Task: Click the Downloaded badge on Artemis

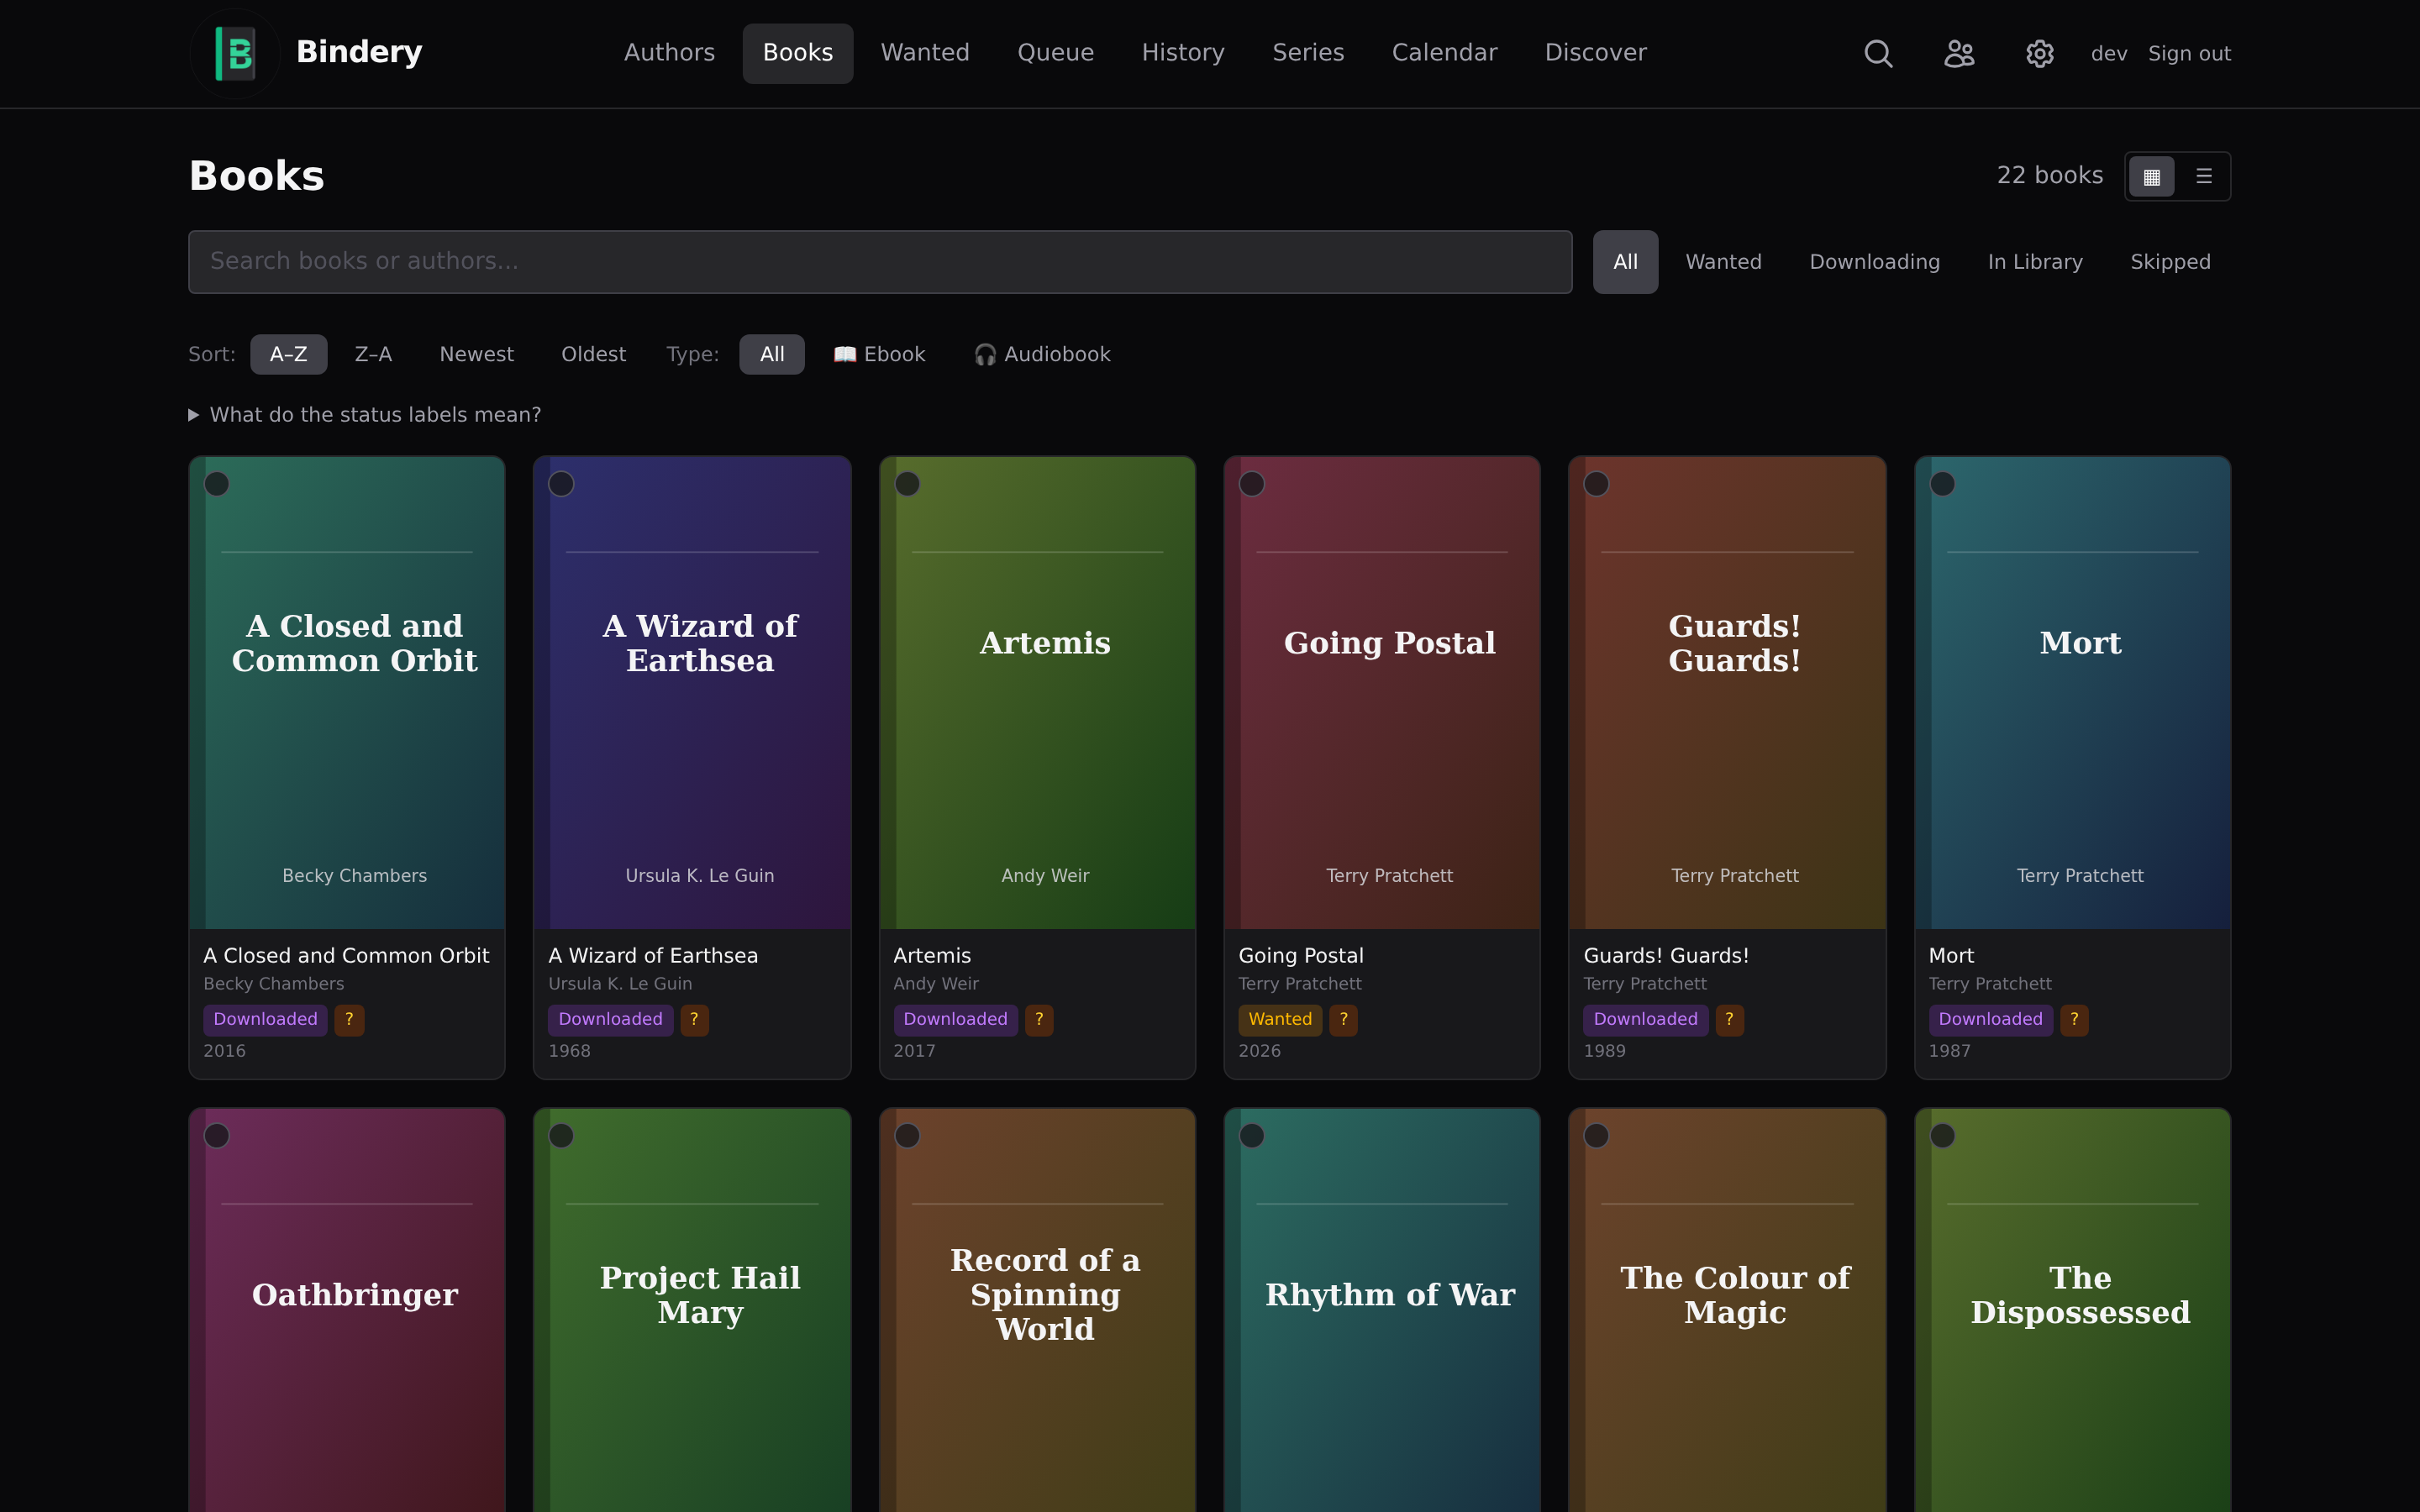Action: point(955,1020)
